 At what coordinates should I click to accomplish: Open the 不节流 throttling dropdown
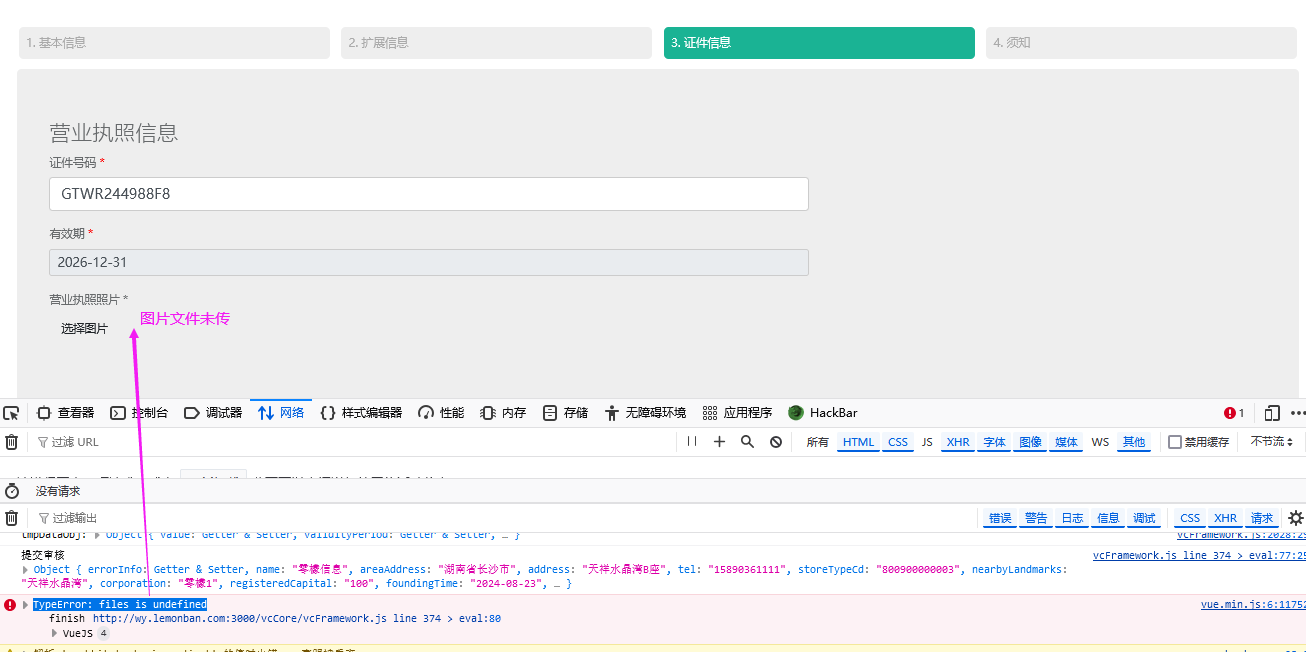(x=1271, y=442)
